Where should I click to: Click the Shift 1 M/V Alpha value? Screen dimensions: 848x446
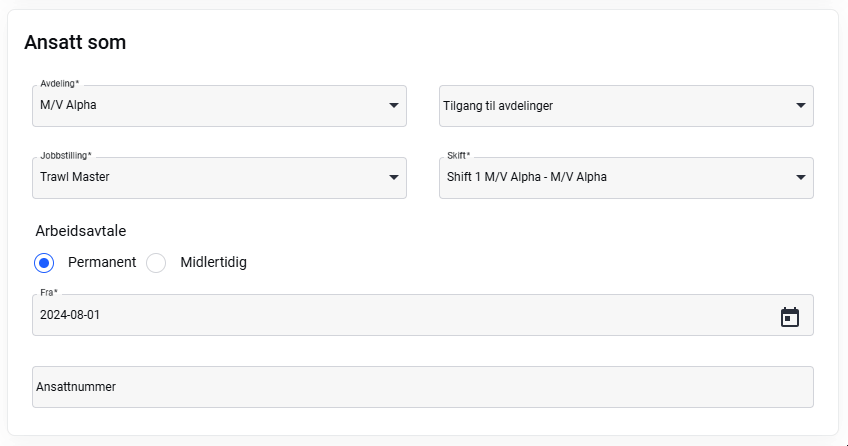pos(527,177)
